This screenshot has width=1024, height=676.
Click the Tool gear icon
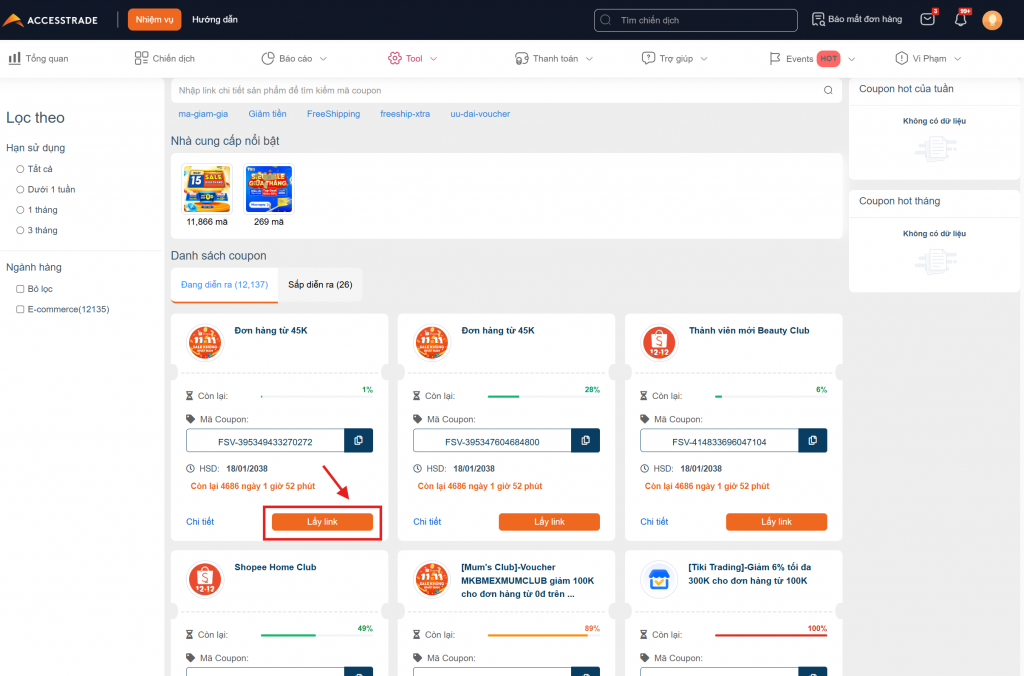click(x=394, y=58)
